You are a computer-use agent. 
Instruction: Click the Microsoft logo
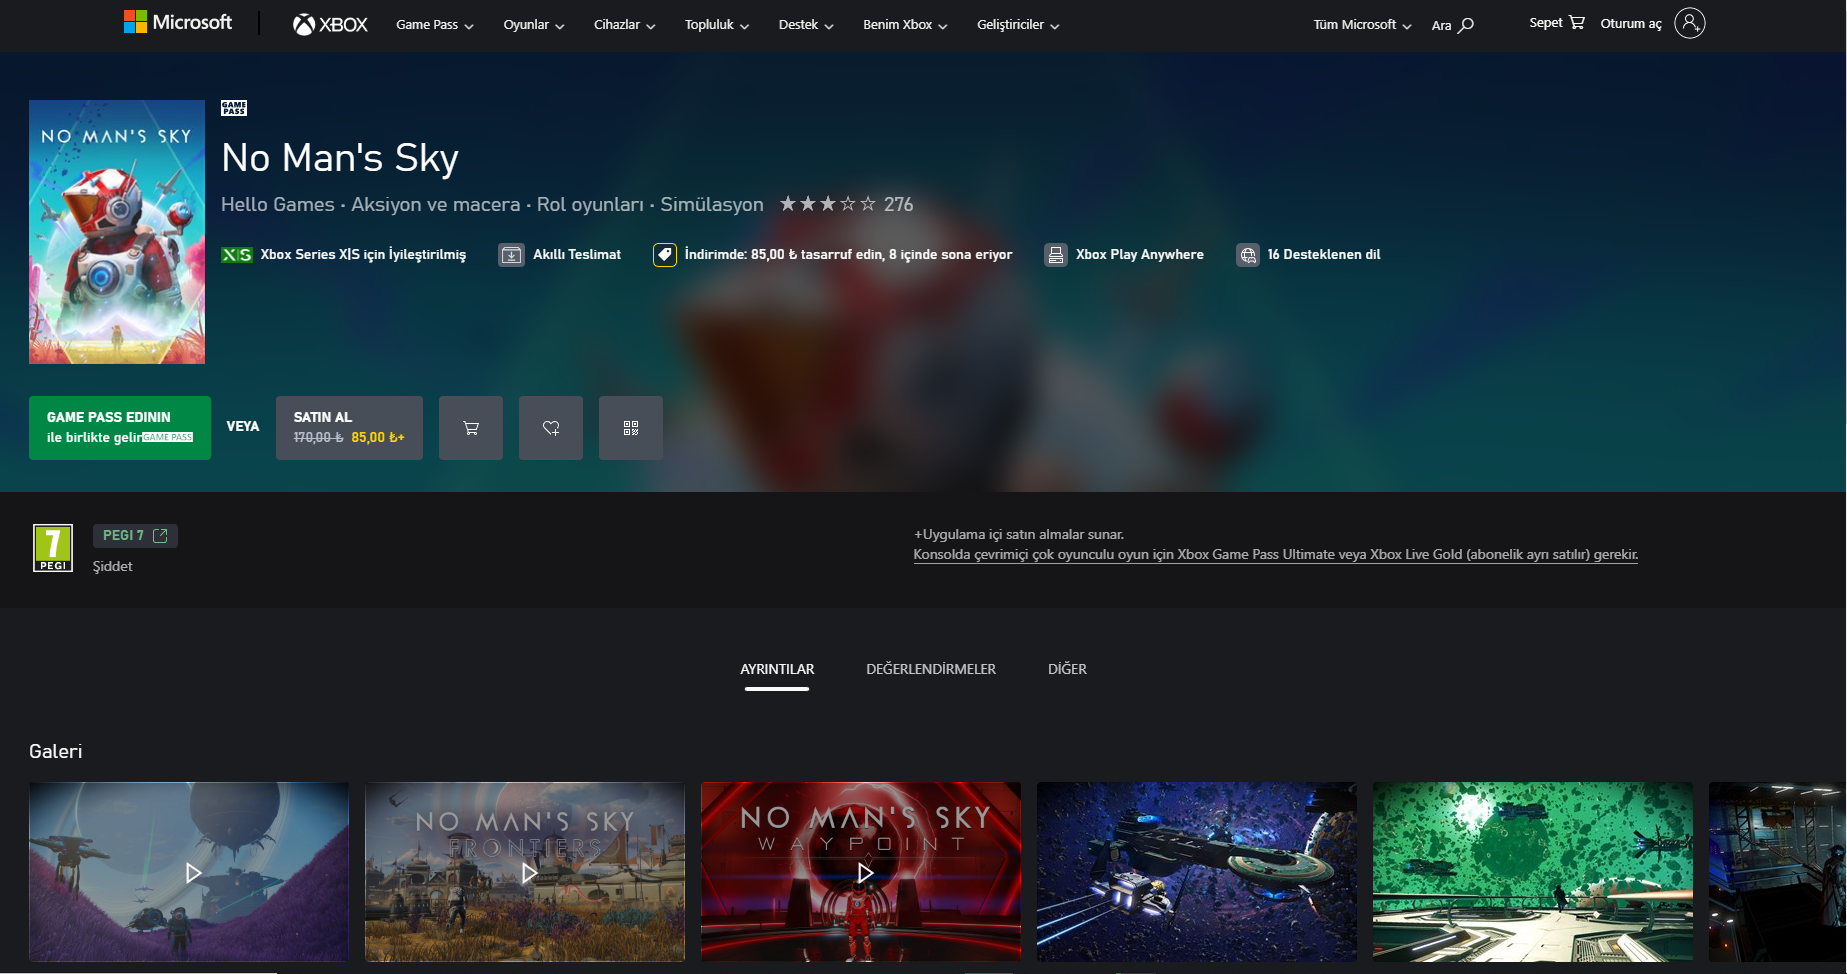[x=178, y=22]
